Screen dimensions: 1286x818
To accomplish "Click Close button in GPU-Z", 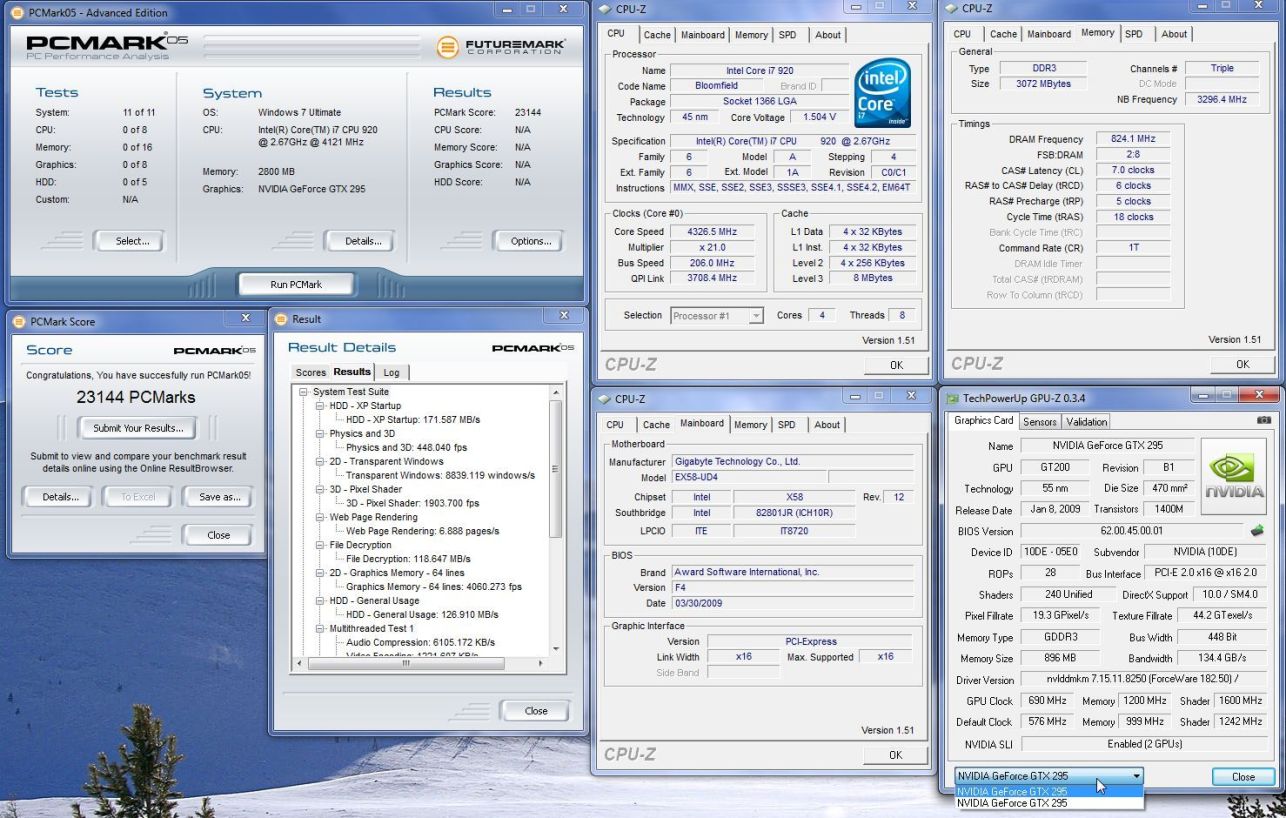I will 1243,777.
